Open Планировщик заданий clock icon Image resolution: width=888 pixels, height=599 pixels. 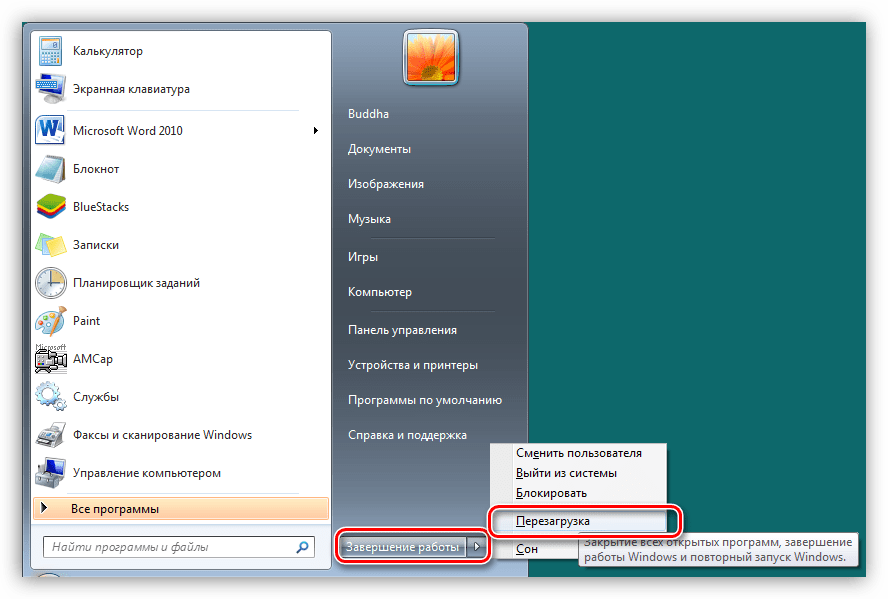coord(50,283)
